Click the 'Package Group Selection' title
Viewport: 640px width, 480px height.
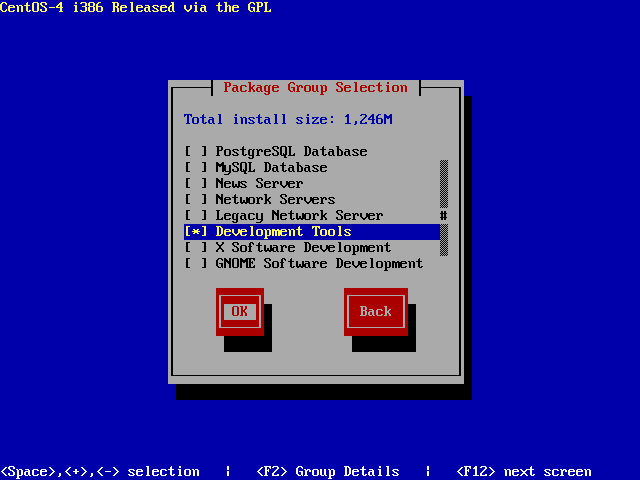[316, 87]
